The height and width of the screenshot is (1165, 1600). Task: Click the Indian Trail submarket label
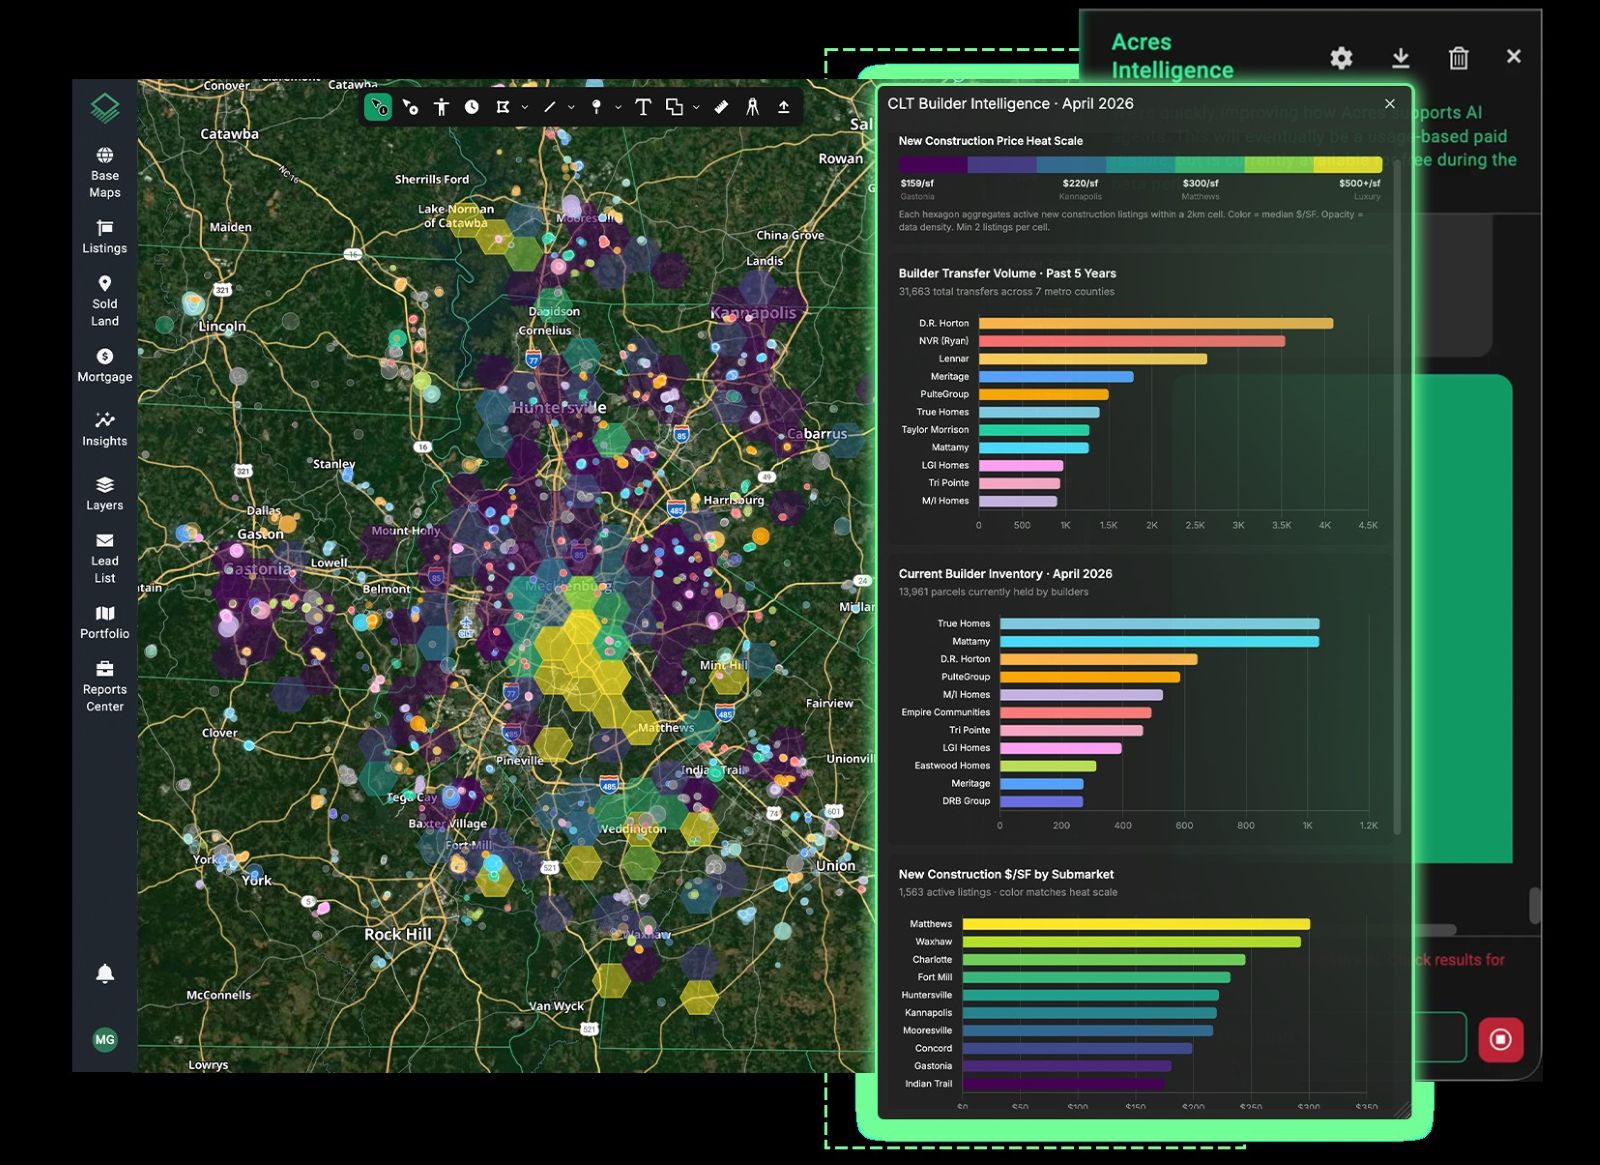[929, 1084]
